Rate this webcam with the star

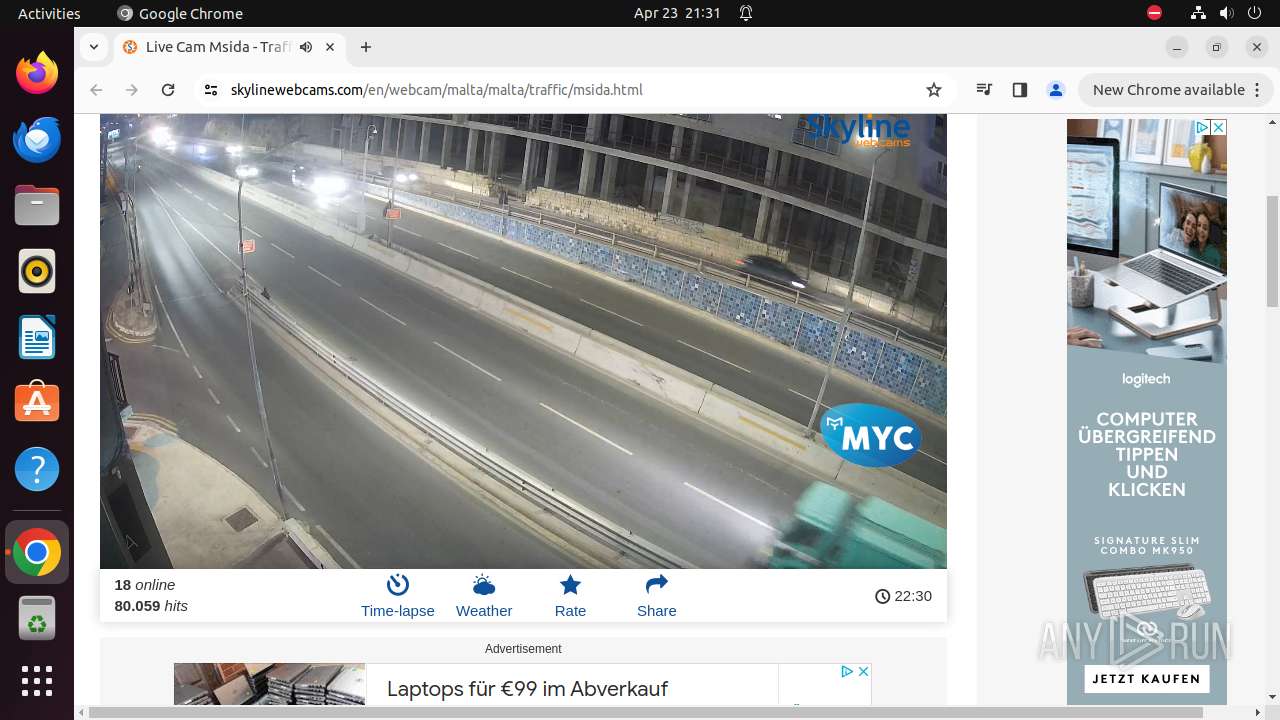pos(570,597)
